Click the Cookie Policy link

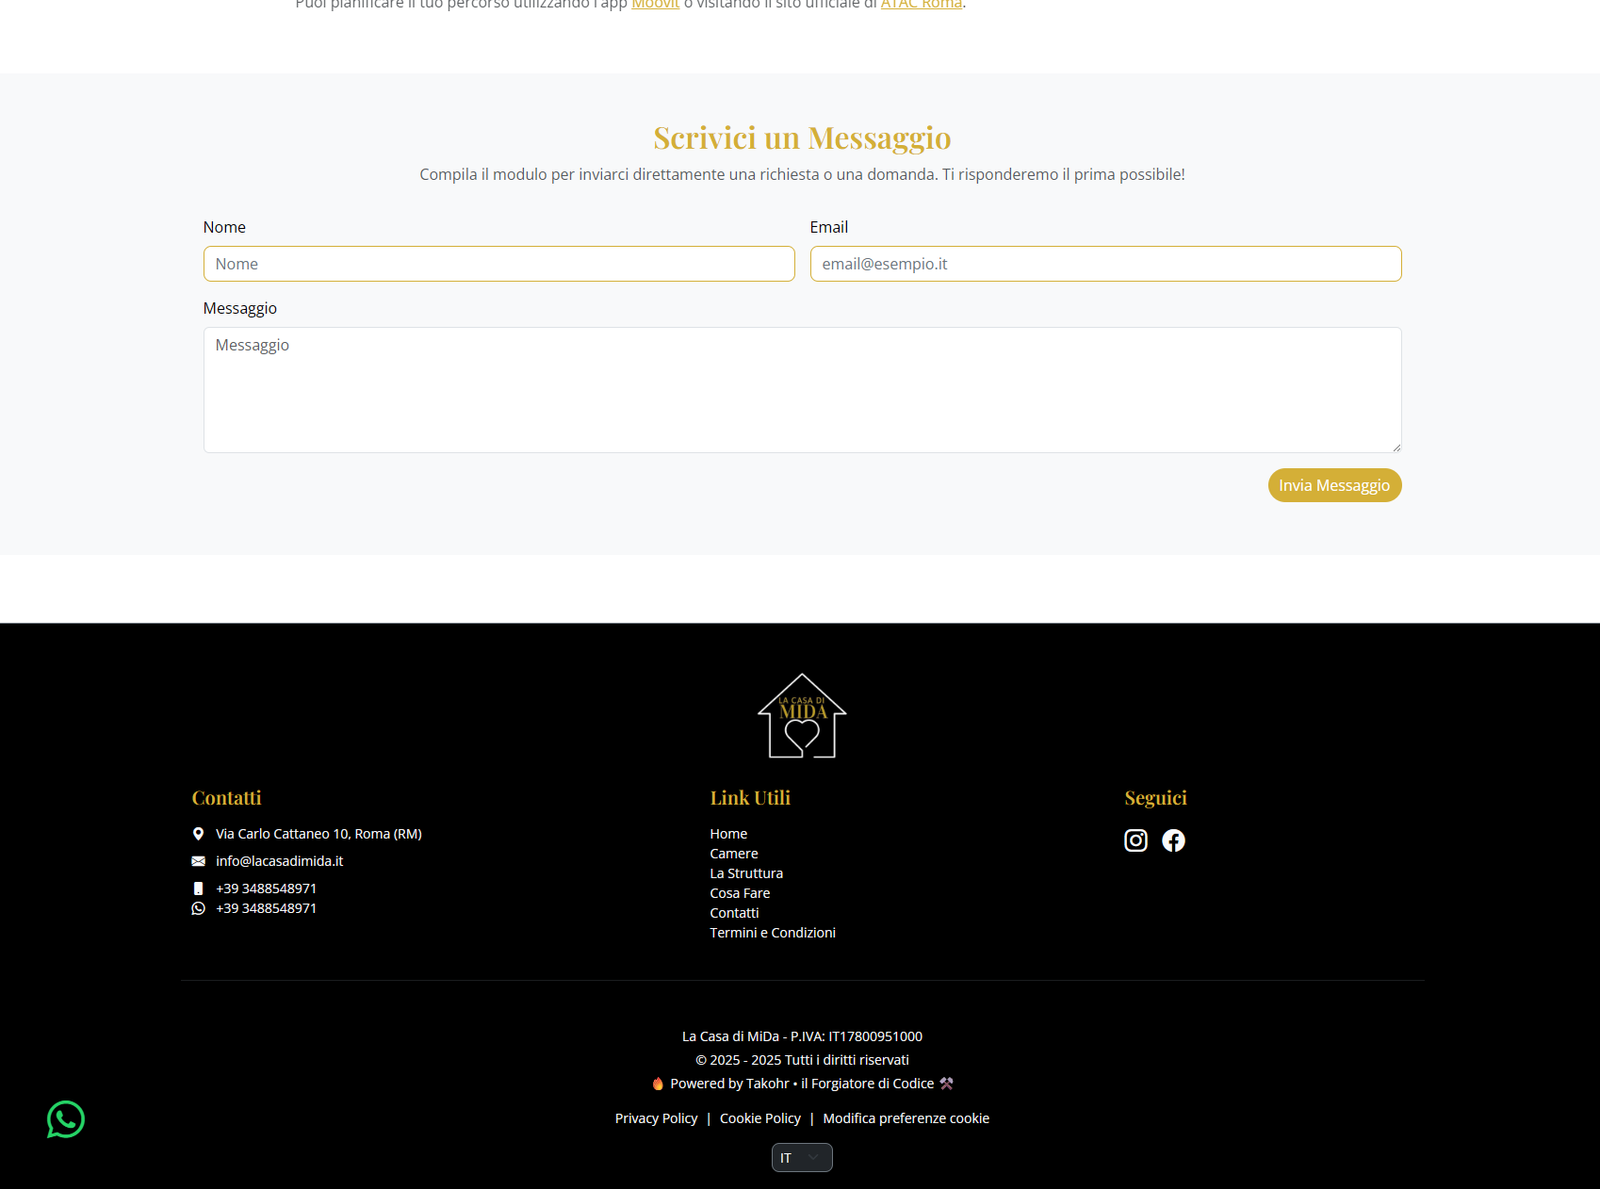(760, 1118)
